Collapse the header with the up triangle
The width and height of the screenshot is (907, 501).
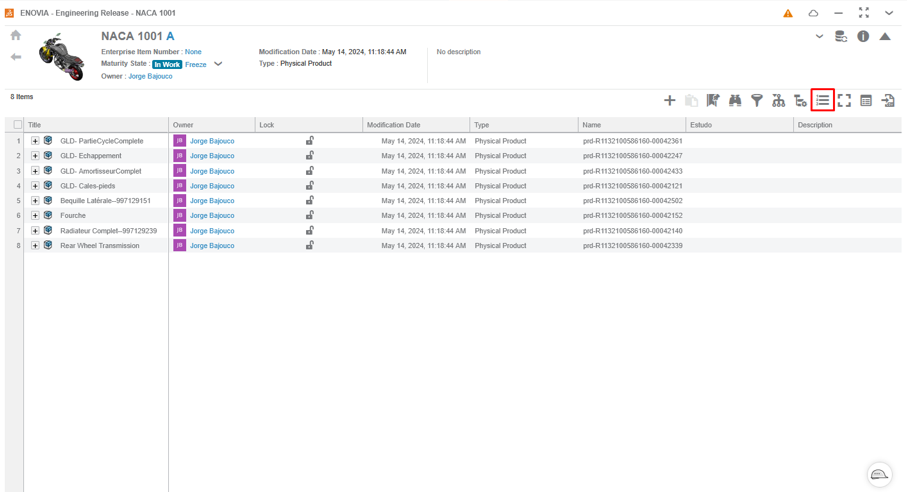[885, 37]
